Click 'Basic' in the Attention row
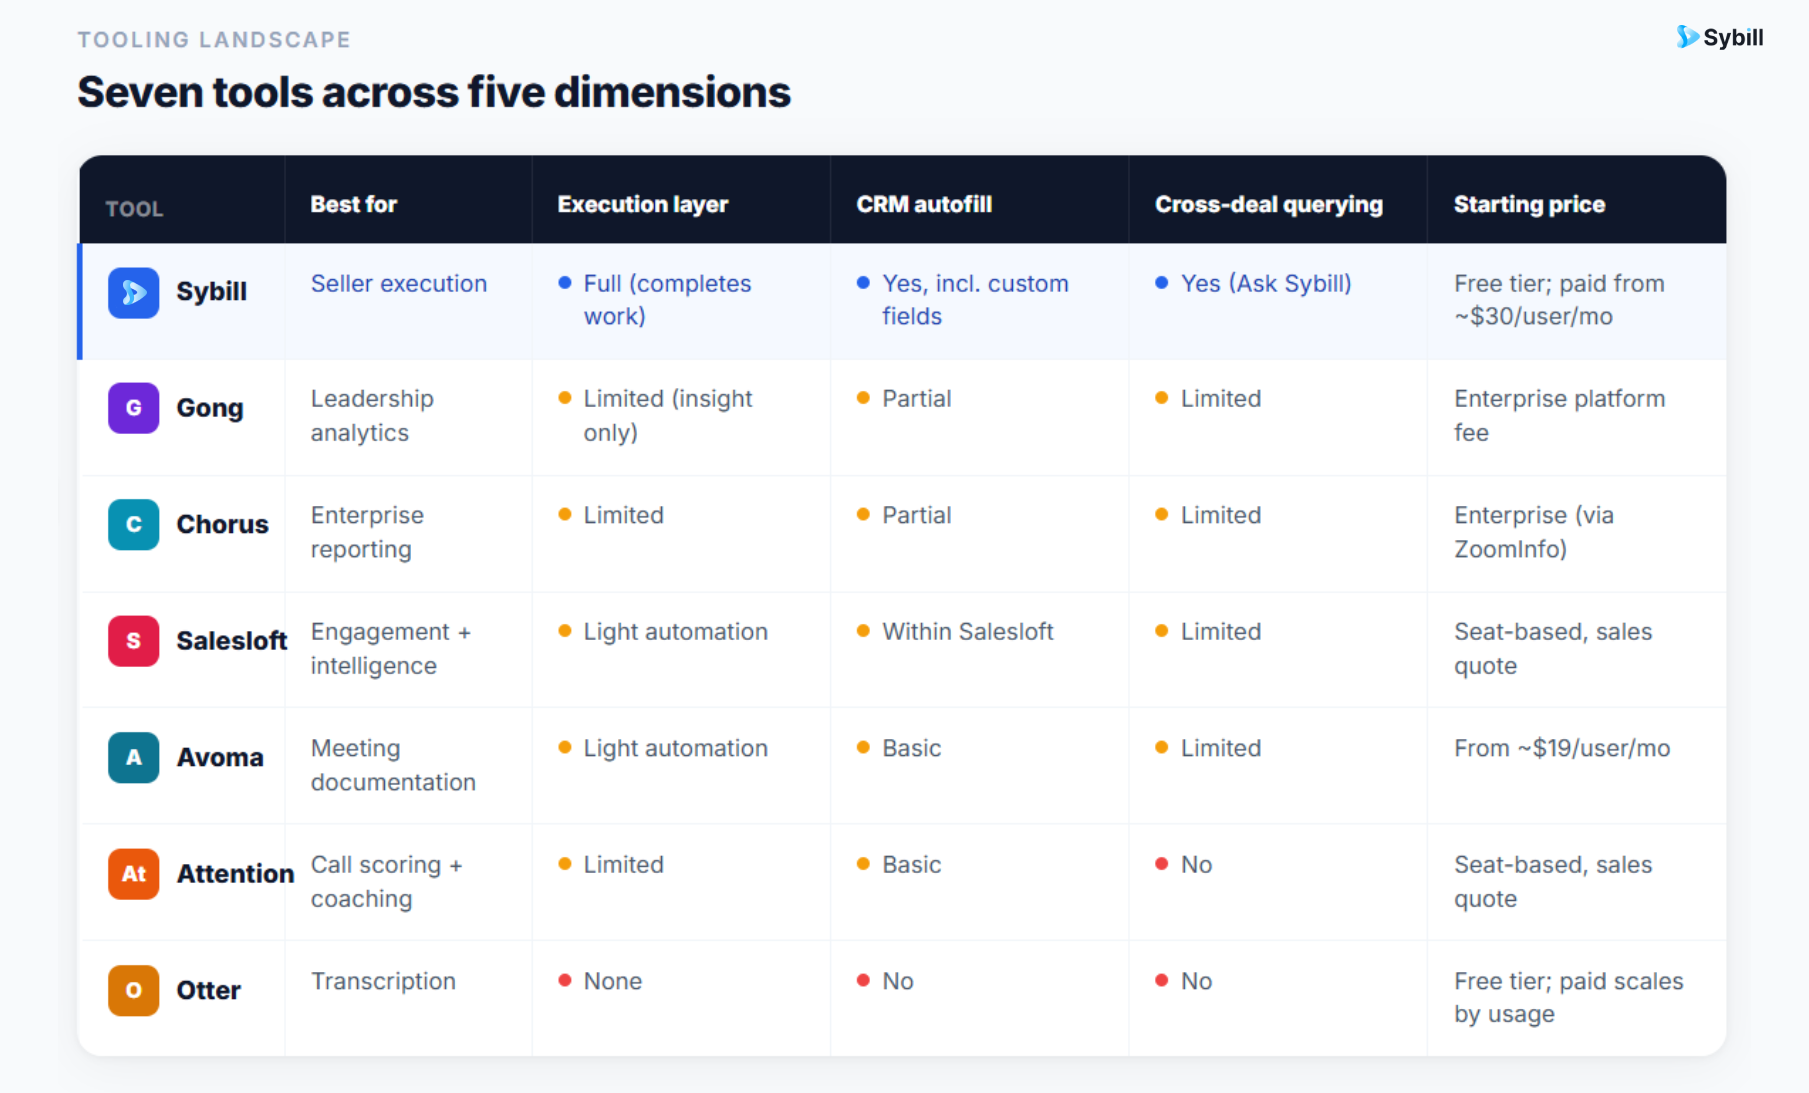Screen dimensions: 1809x1093 [x=911, y=865]
